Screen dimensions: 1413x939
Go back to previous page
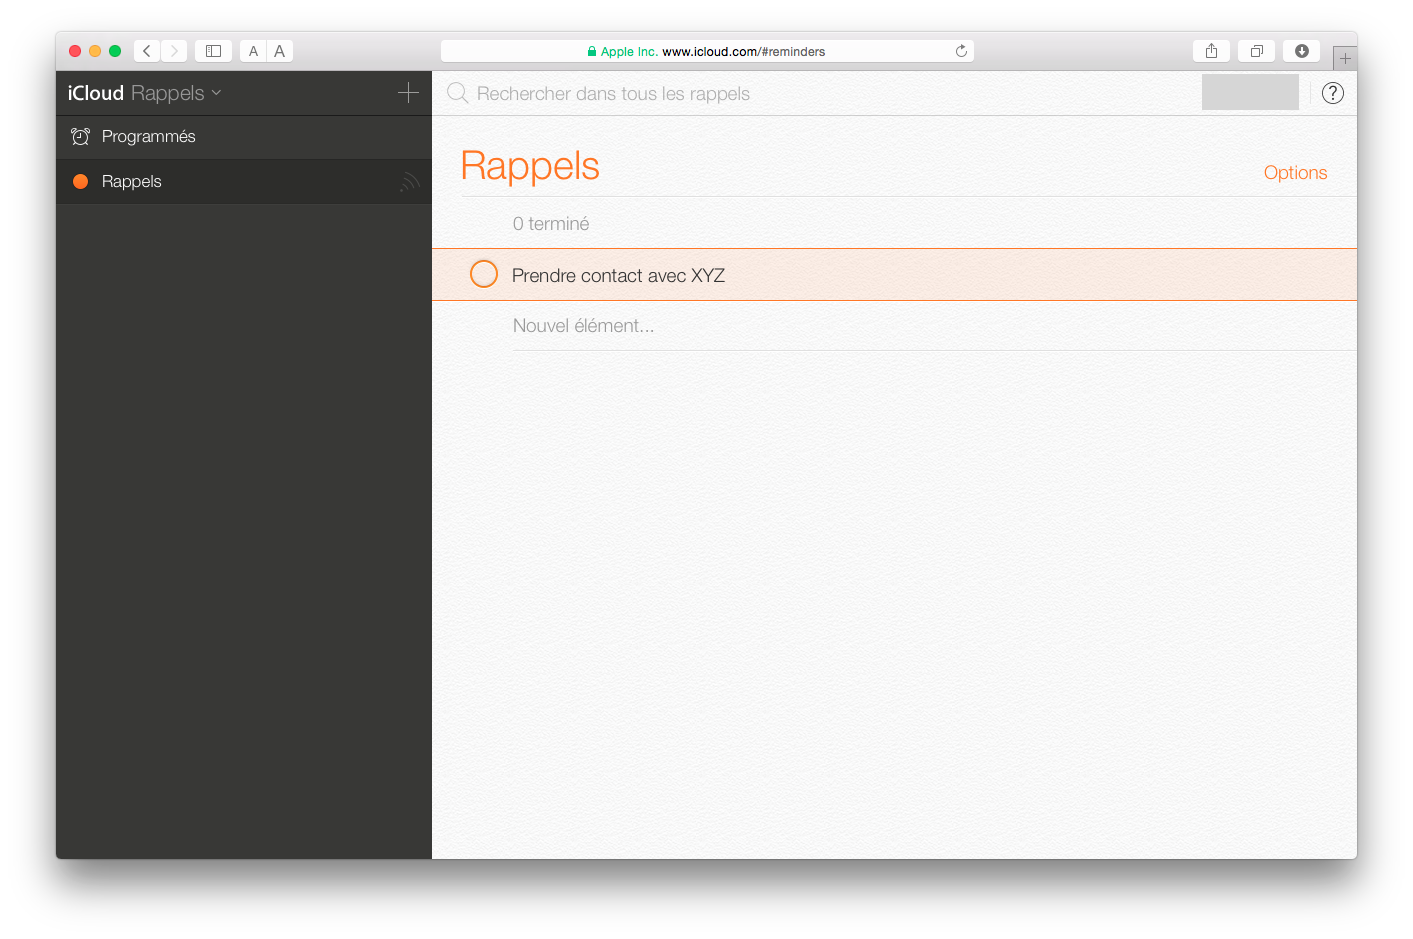[147, 51]
